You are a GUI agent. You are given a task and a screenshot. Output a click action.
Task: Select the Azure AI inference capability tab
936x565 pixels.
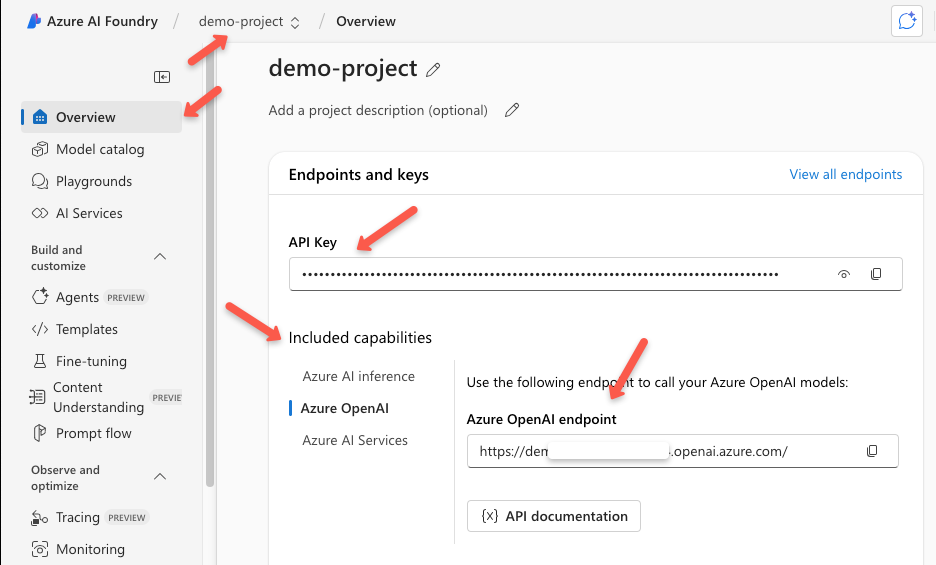pos(358,376)
